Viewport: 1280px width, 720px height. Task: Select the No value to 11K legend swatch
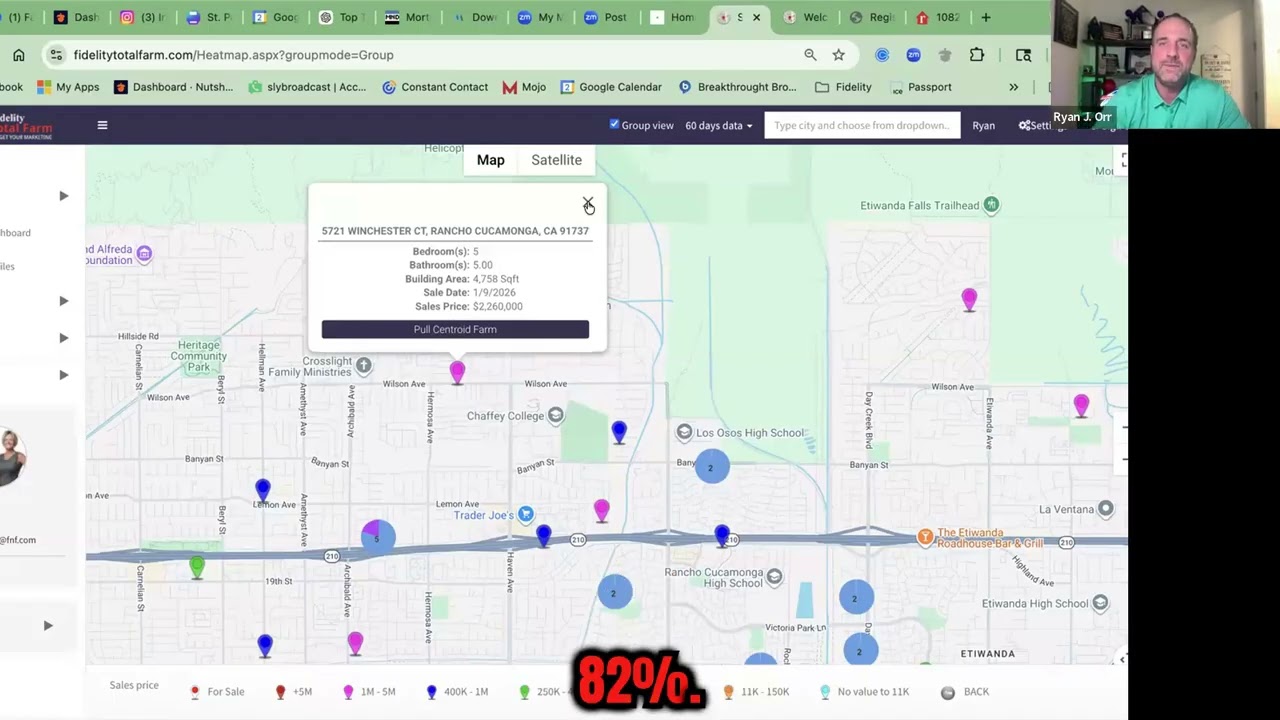825,692
